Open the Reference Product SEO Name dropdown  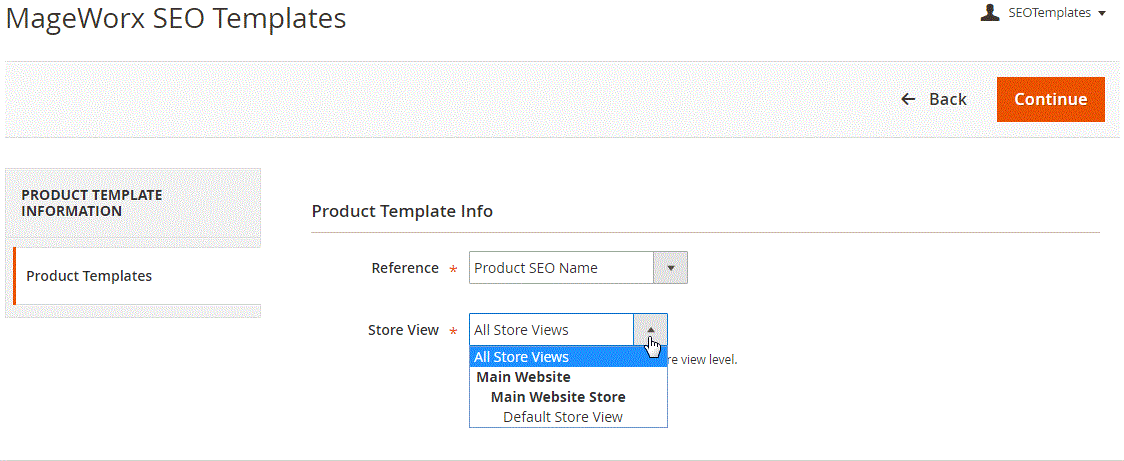(x=578, y=267)
